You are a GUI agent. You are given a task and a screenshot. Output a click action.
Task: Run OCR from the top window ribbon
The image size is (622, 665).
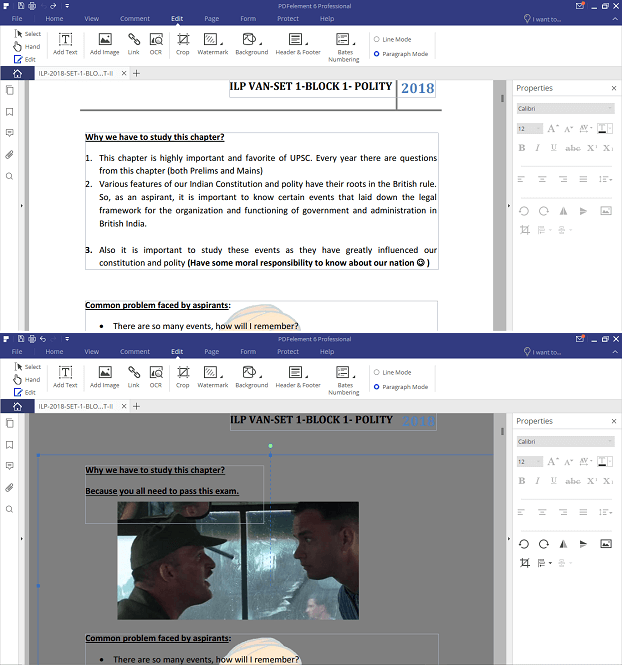(156, 44)
